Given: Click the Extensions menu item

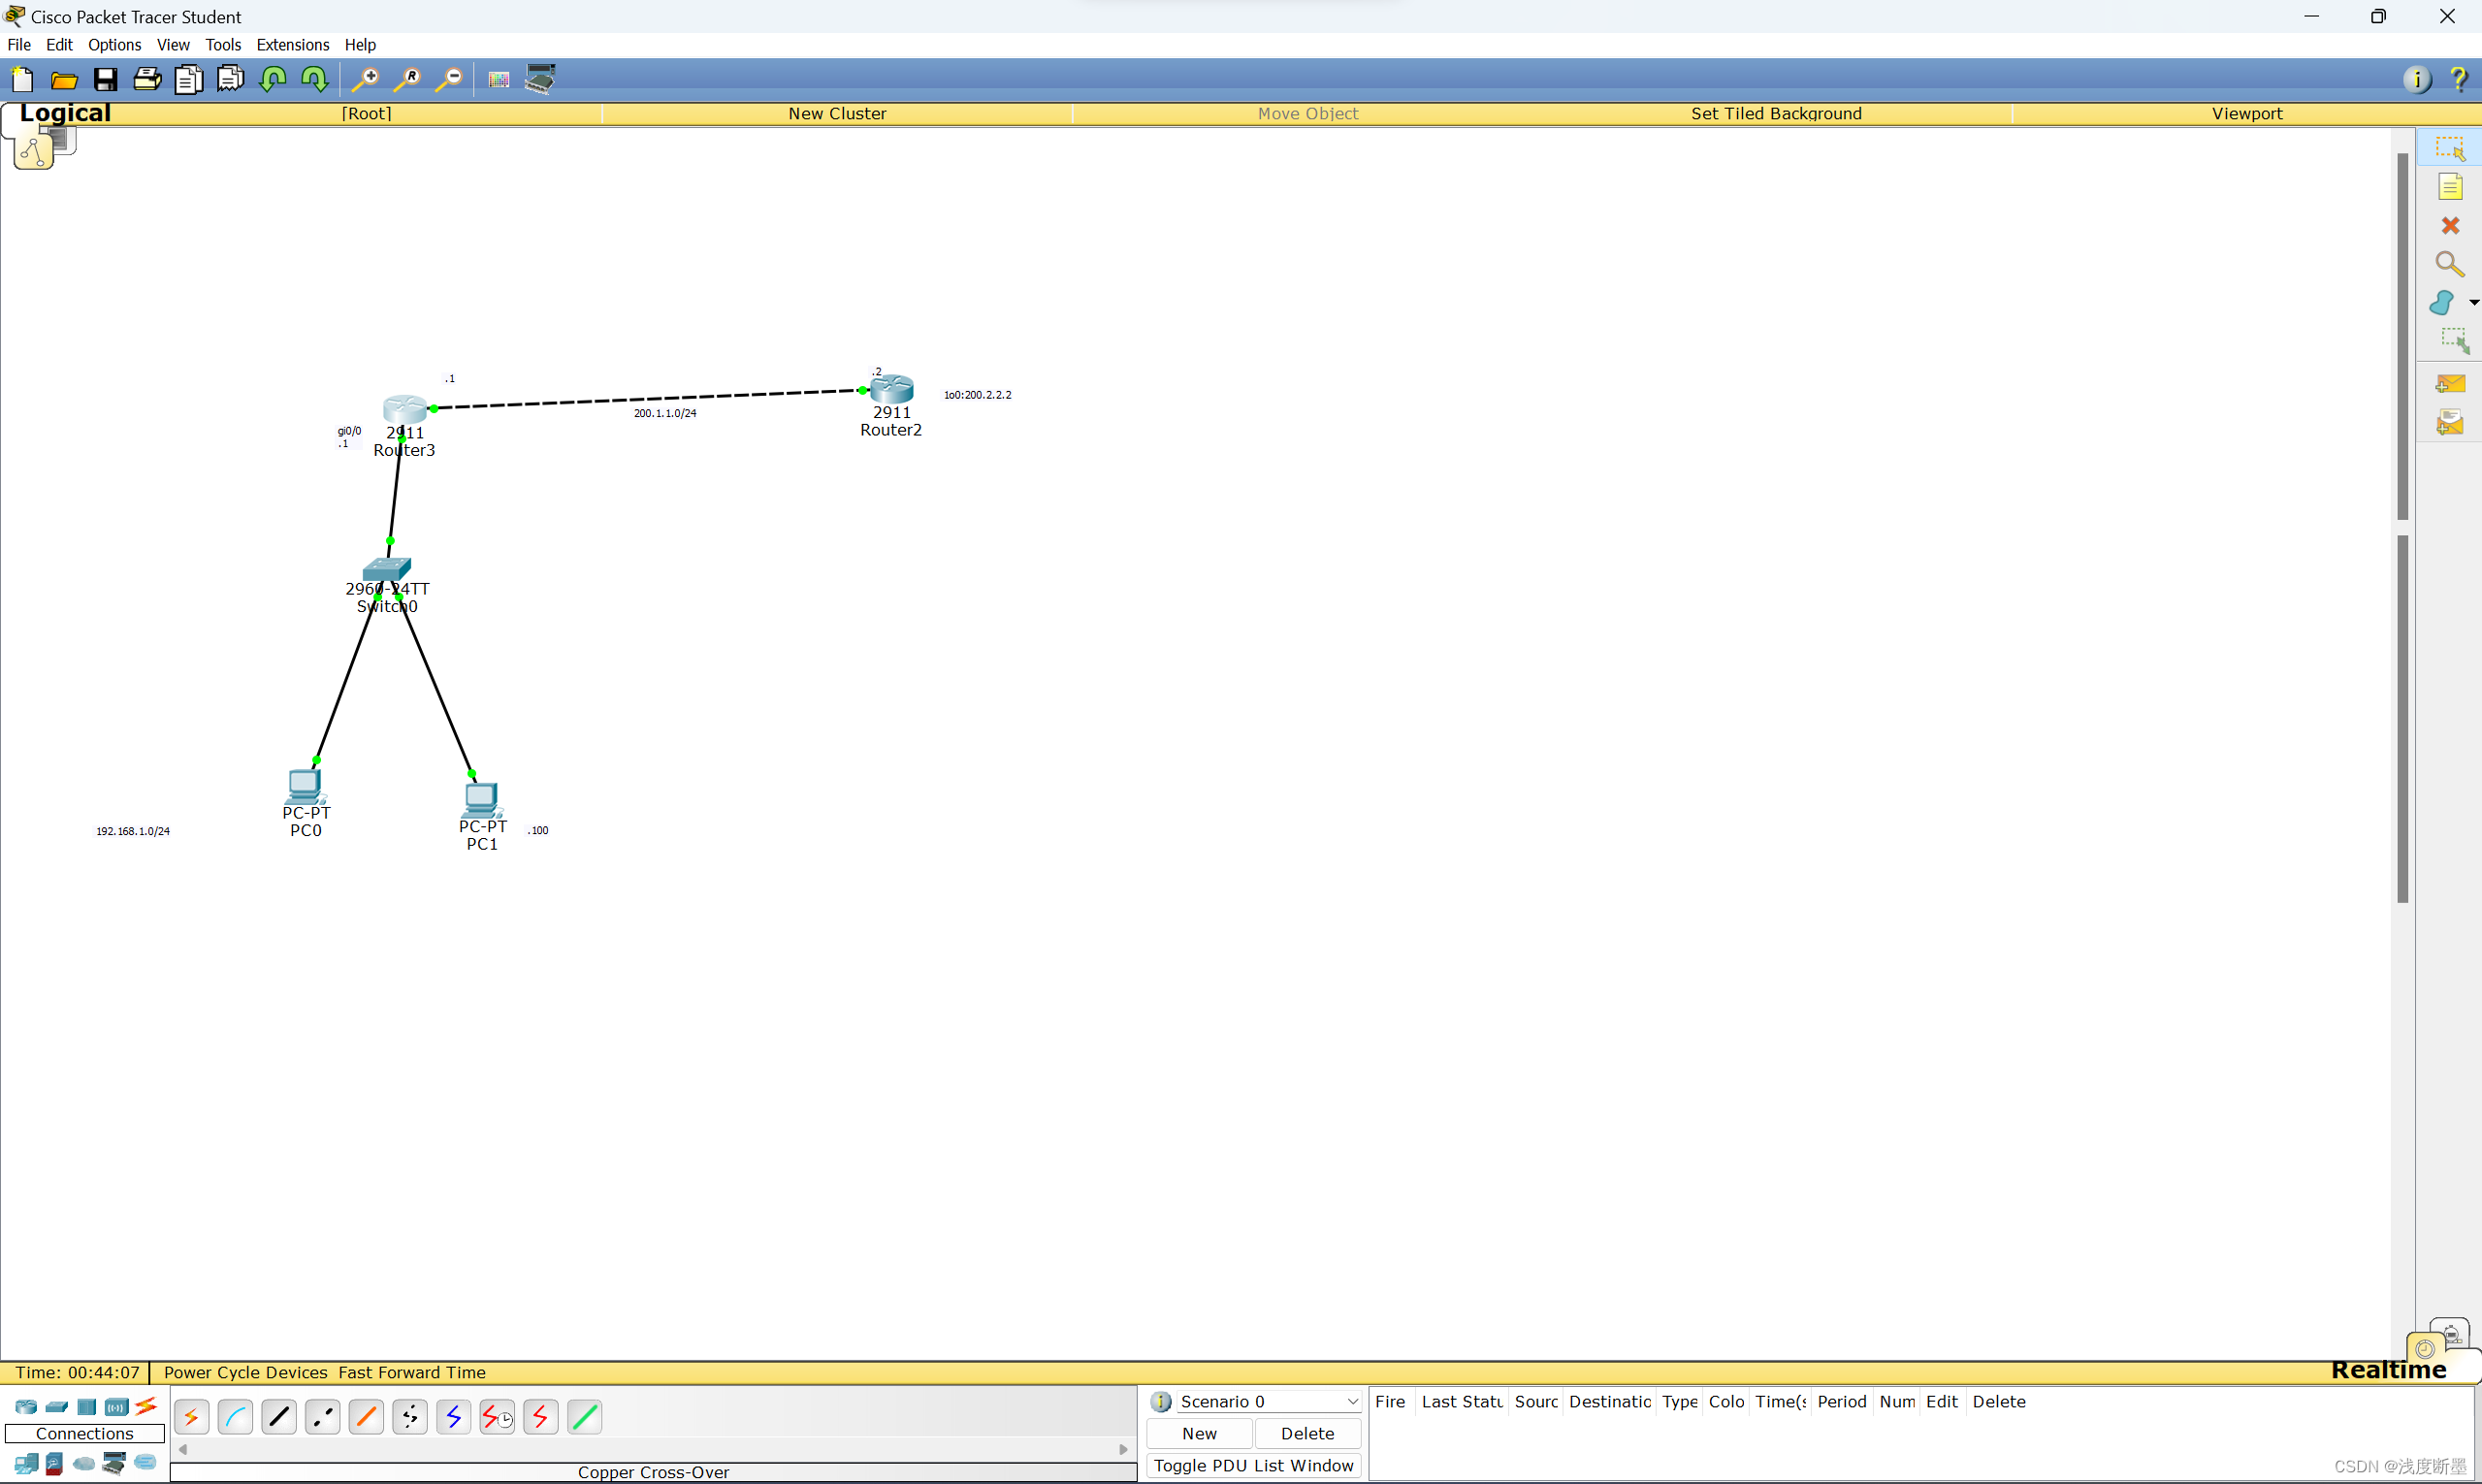Looking at the screenshot, I should click(x=293, y=45).
